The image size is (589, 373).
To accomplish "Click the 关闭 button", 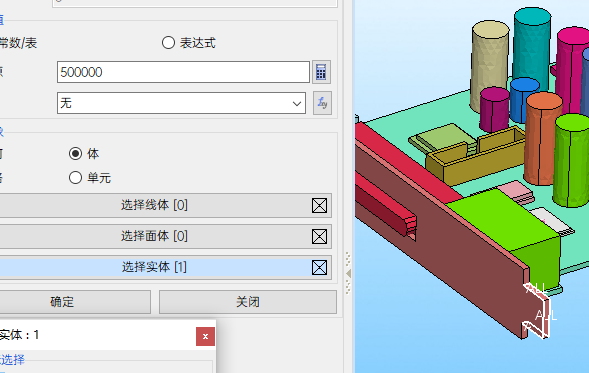I will tap(248, 302).
